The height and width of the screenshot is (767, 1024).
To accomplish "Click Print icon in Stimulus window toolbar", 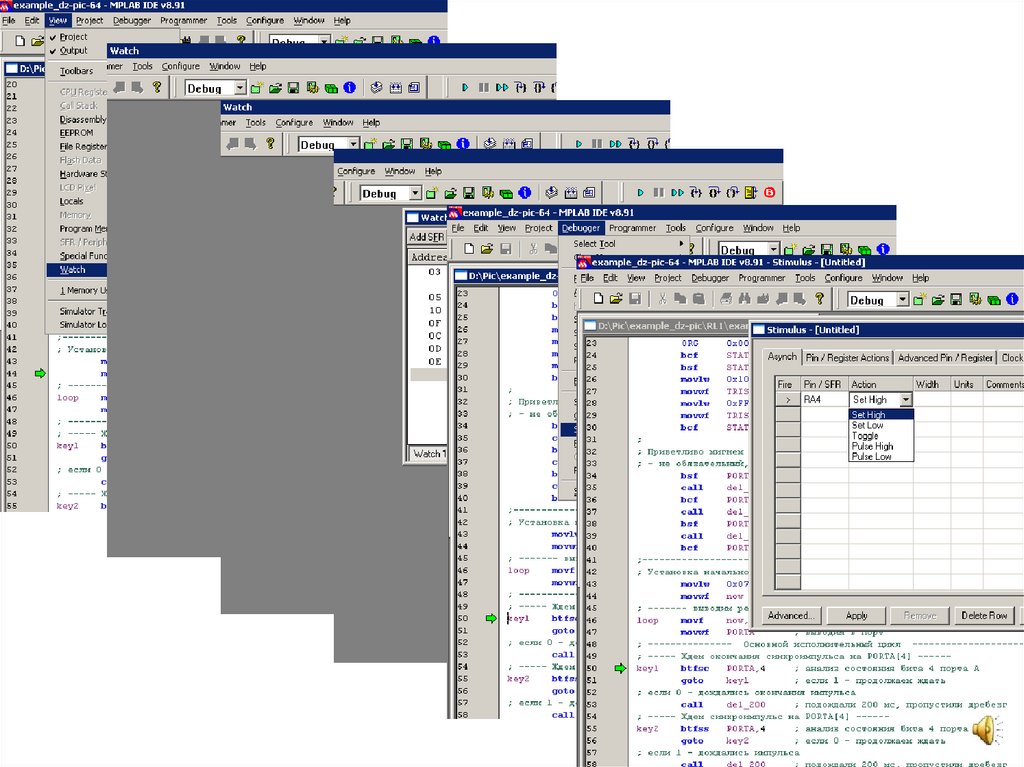I will 726,299.
